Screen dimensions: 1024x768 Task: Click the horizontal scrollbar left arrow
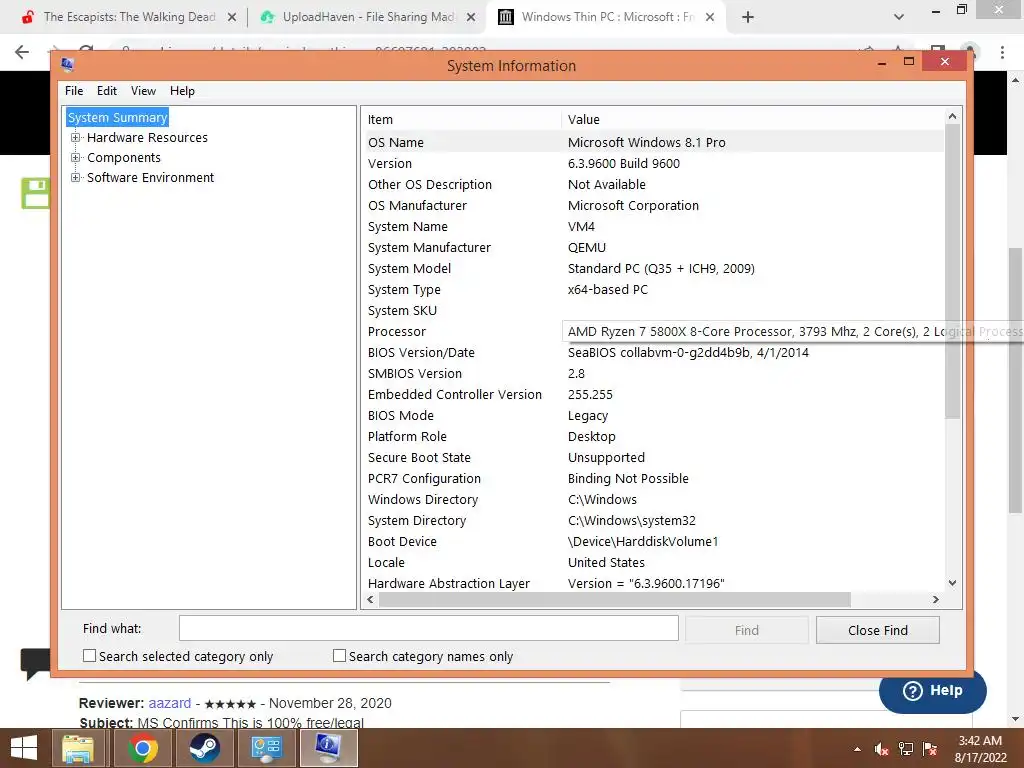370,600
